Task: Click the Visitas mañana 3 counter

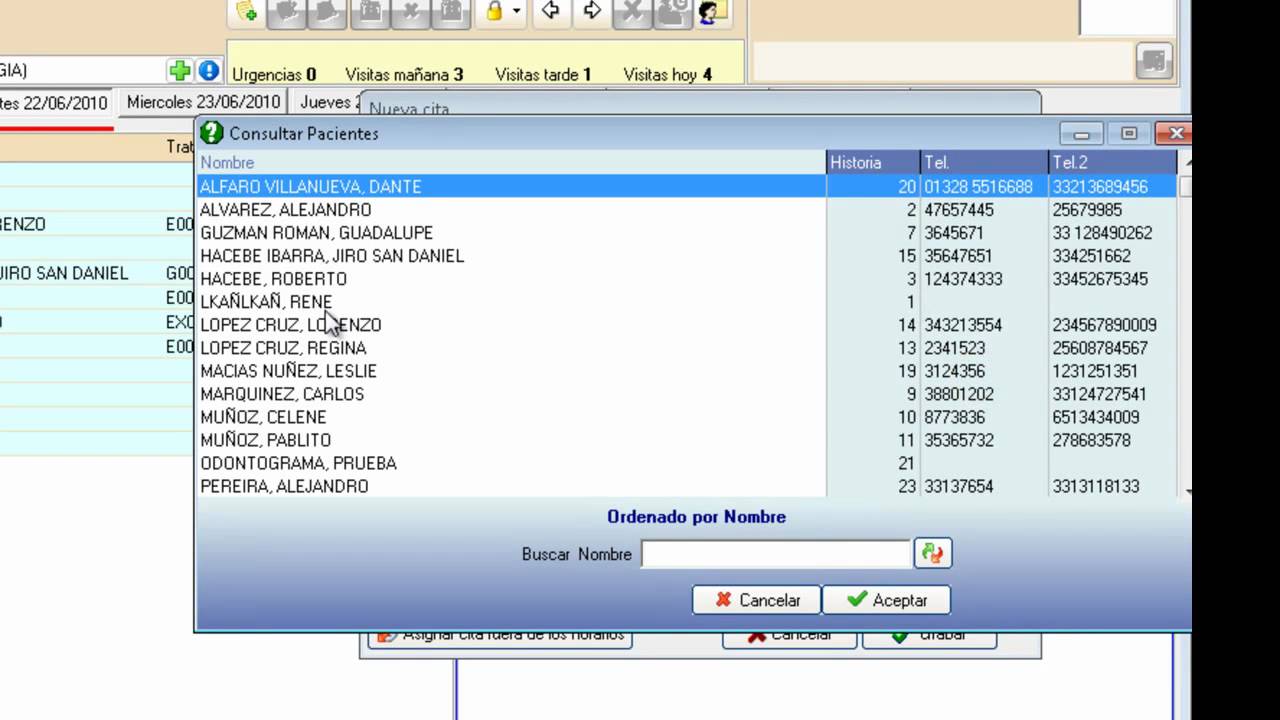Action: [404, 74]
